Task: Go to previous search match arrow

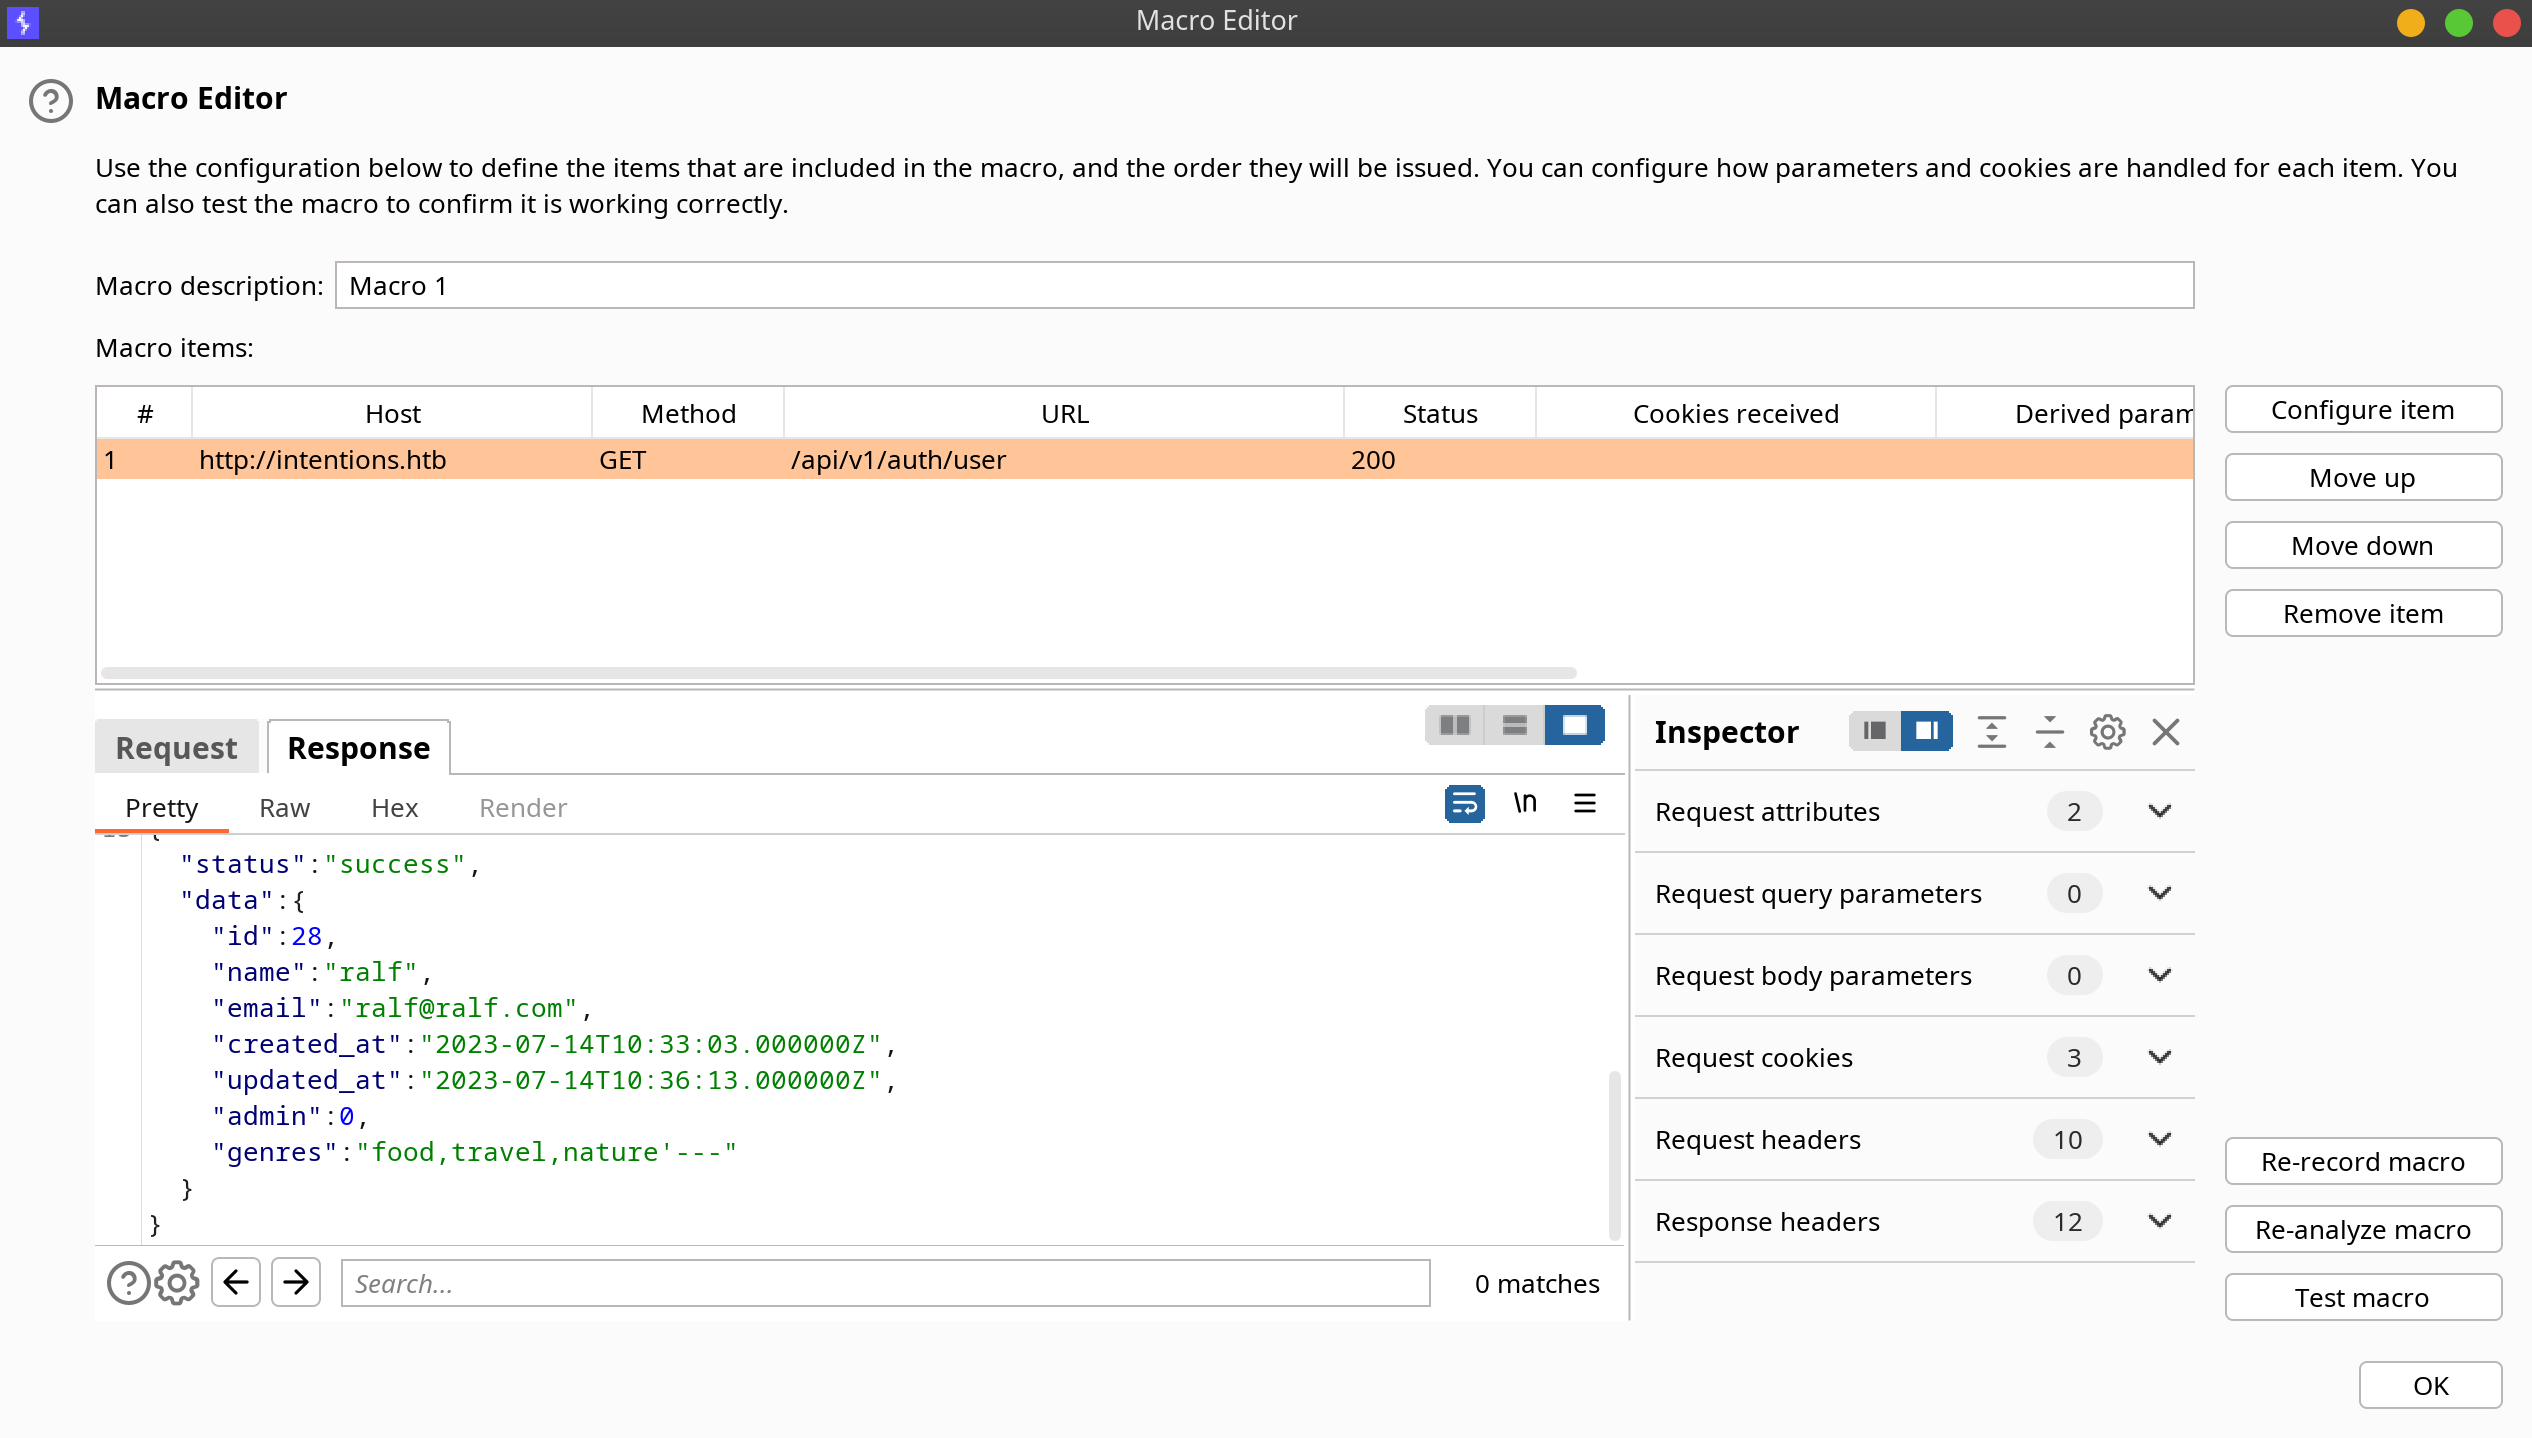Action: click(x=236, y=1282)
